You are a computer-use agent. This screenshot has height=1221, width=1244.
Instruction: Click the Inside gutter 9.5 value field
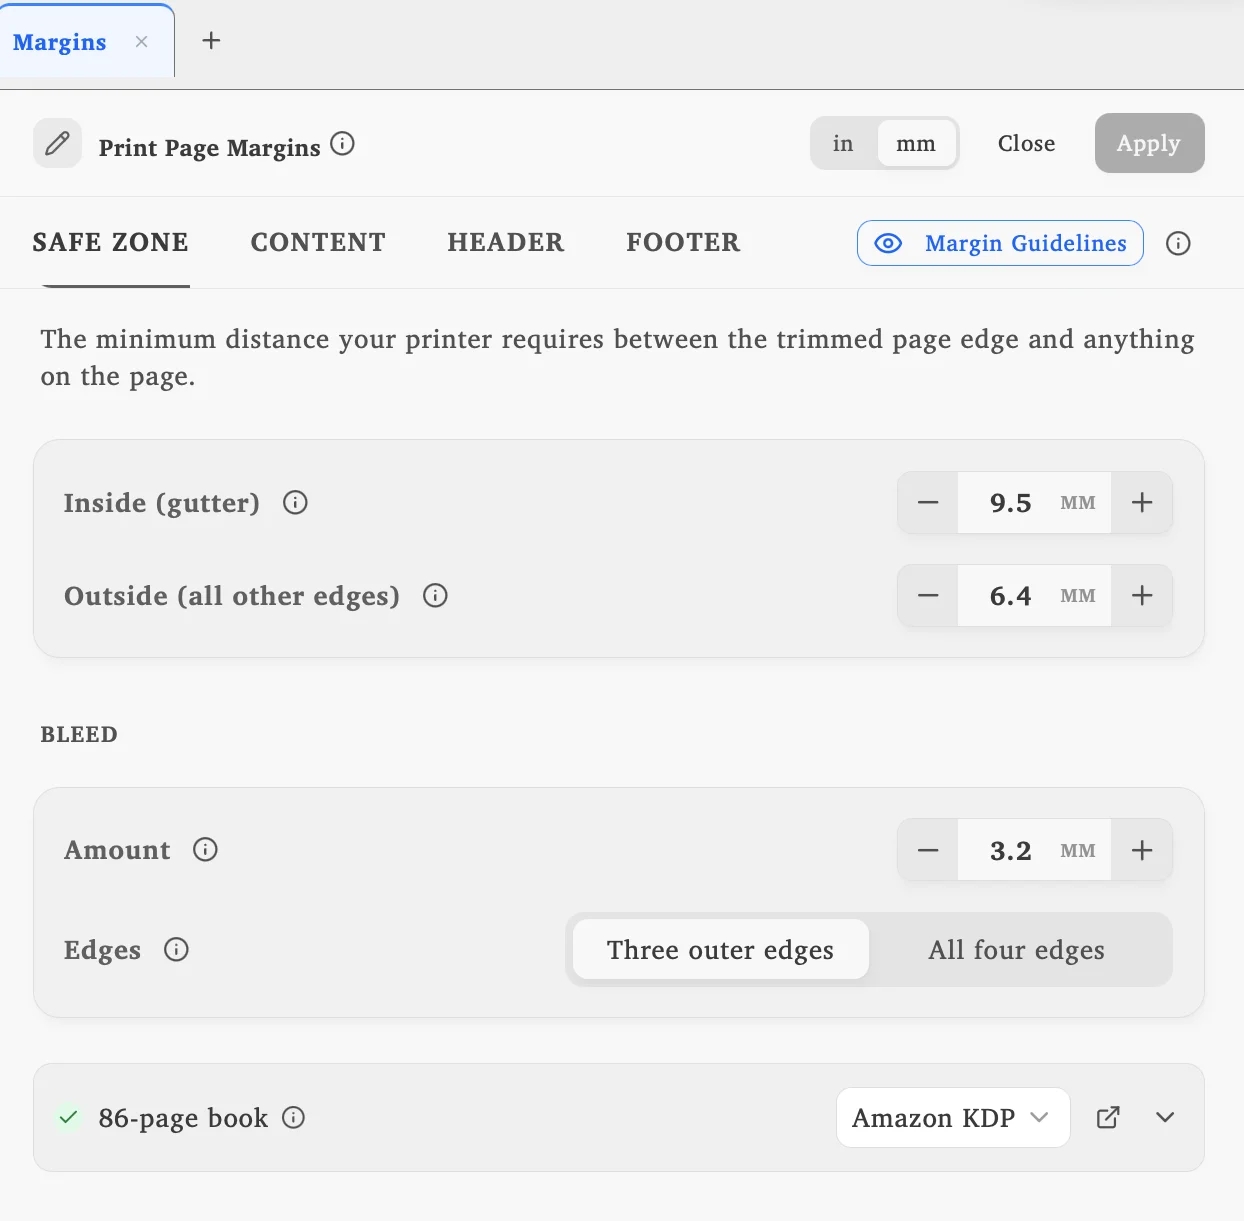pyautogui.click(x=1034, y=502)
